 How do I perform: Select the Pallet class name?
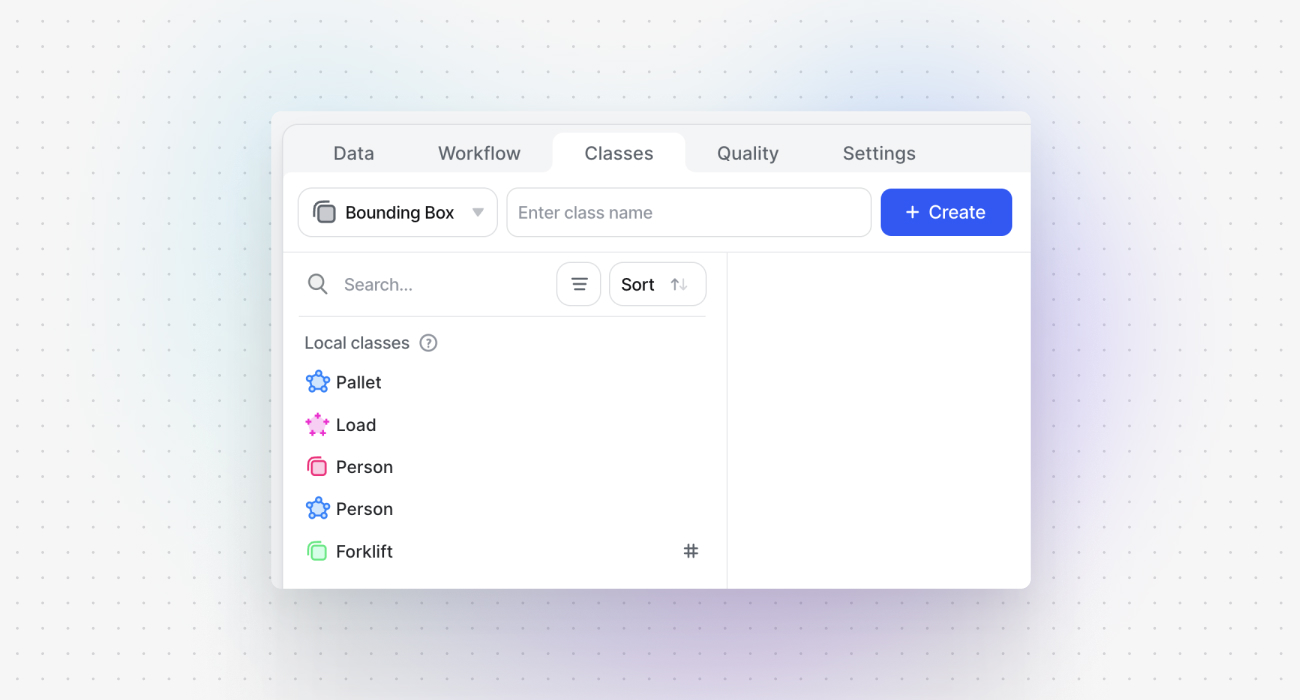point(359,382)
